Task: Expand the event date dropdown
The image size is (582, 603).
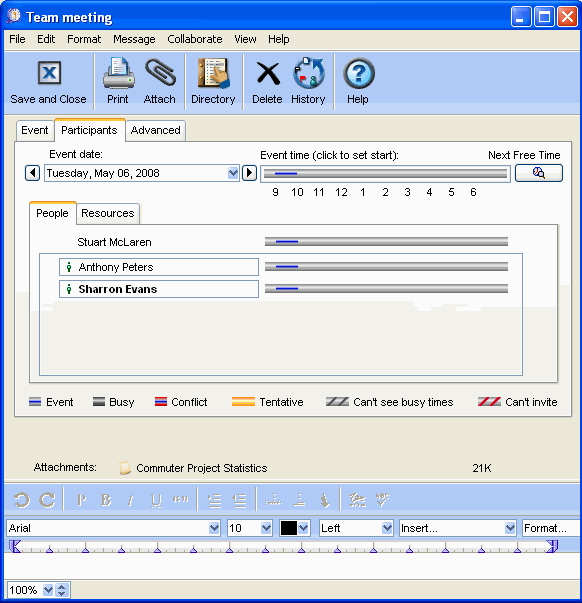Action: (x=233, y=173)
